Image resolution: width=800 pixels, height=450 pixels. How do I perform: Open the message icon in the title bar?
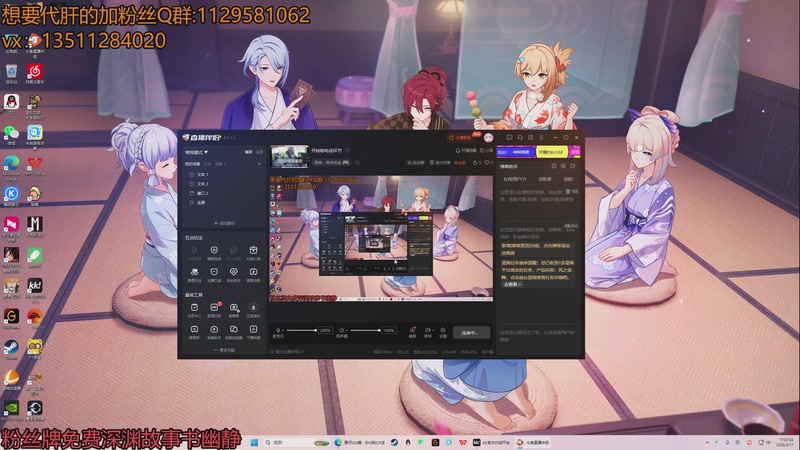point(509,138)
